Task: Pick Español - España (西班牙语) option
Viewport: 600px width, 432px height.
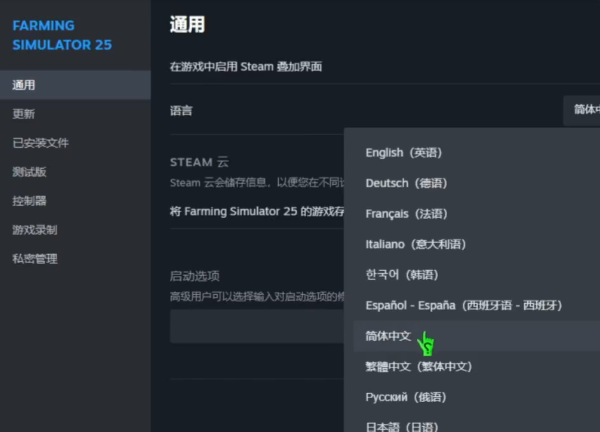Action: 463,305
